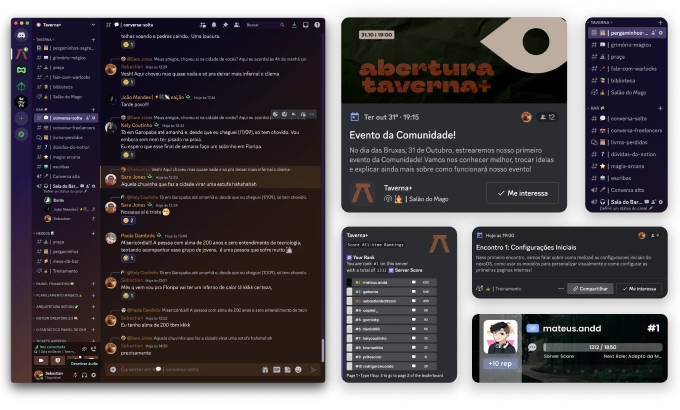Open the GIF picker icon
This screenshot has width=680, height=410.
click(276, 370)
